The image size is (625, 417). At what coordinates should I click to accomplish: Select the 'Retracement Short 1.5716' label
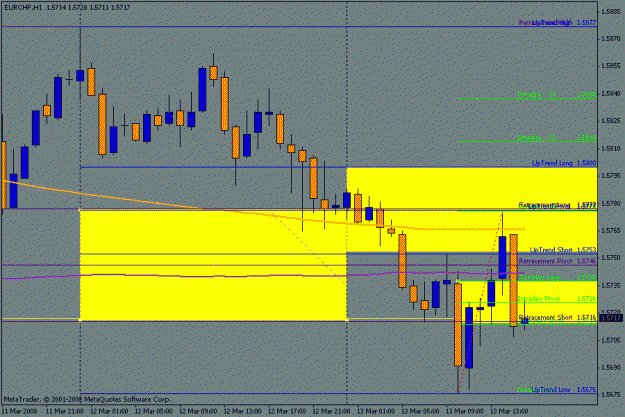tap(558, 317)
